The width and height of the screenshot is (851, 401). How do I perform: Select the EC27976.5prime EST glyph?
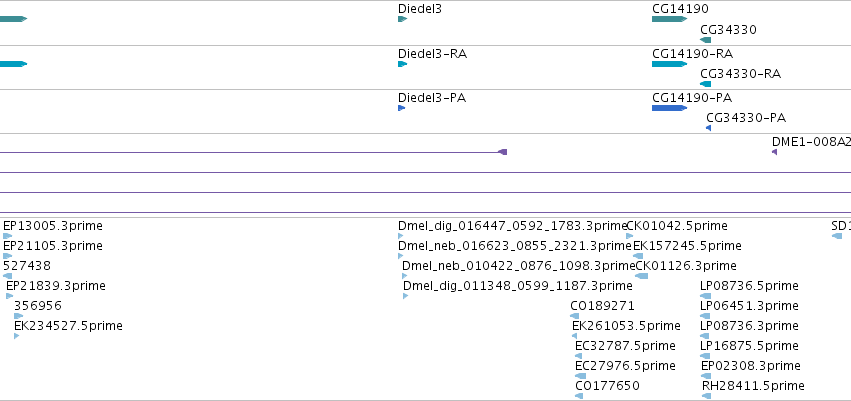[581, 376]
